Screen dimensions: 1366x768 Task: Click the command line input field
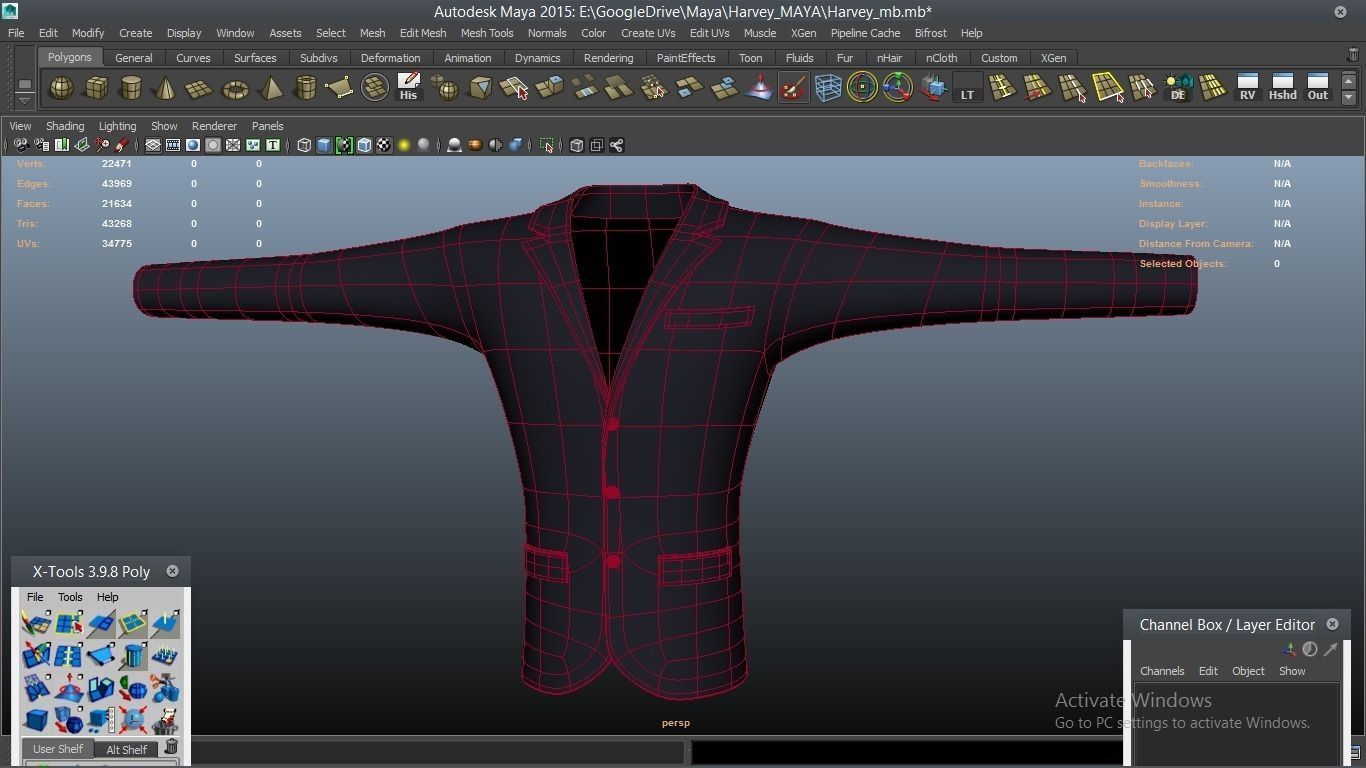point(438,751)
